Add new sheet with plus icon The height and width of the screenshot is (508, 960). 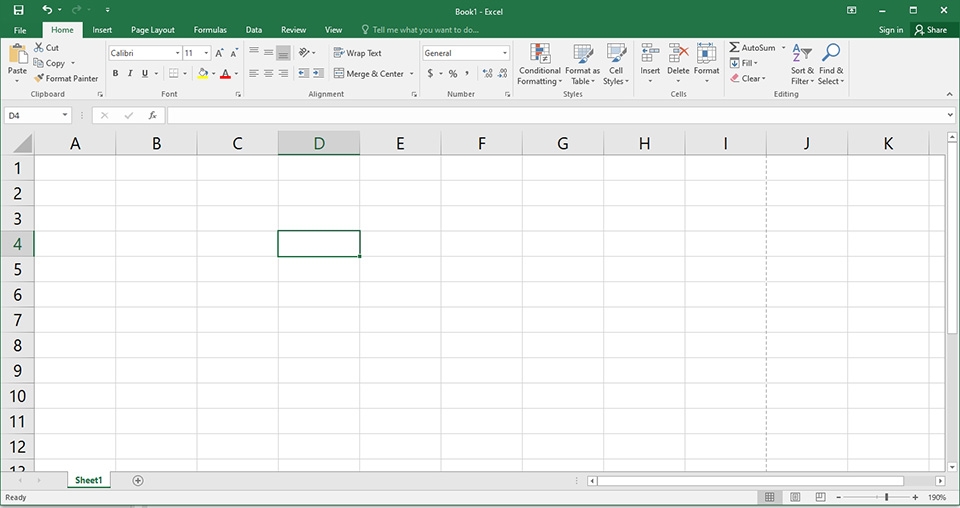[x=138, y=480]
